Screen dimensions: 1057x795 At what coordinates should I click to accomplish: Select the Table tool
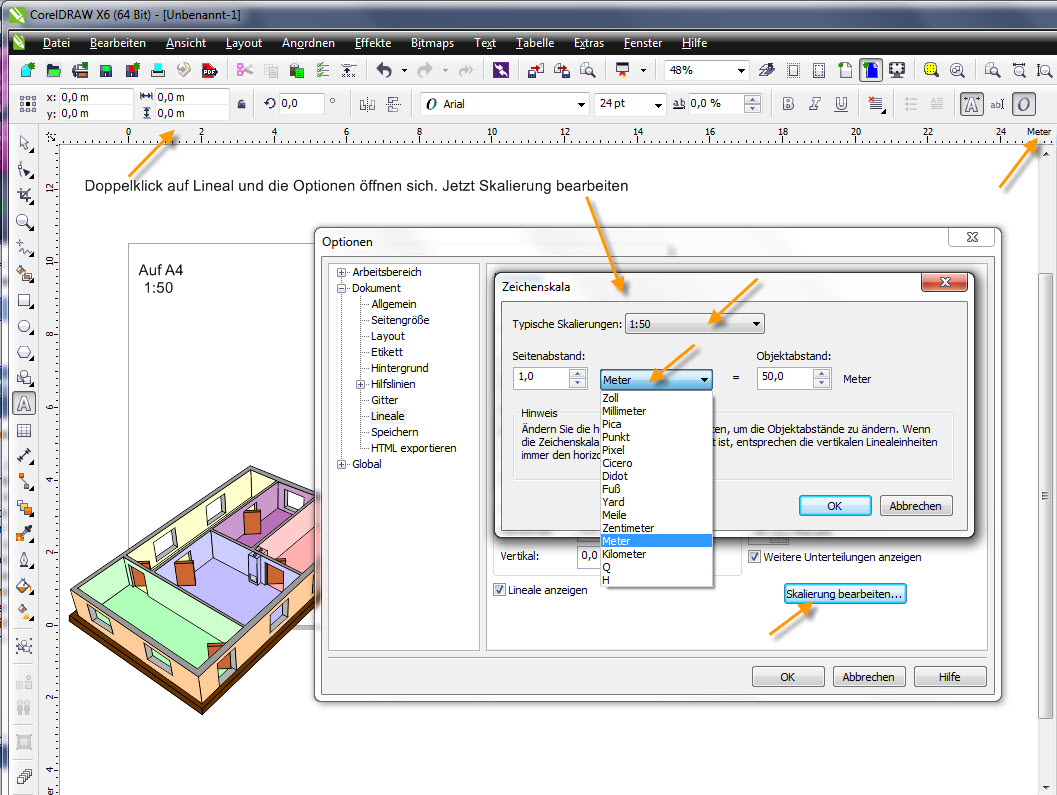coord(25,430)
